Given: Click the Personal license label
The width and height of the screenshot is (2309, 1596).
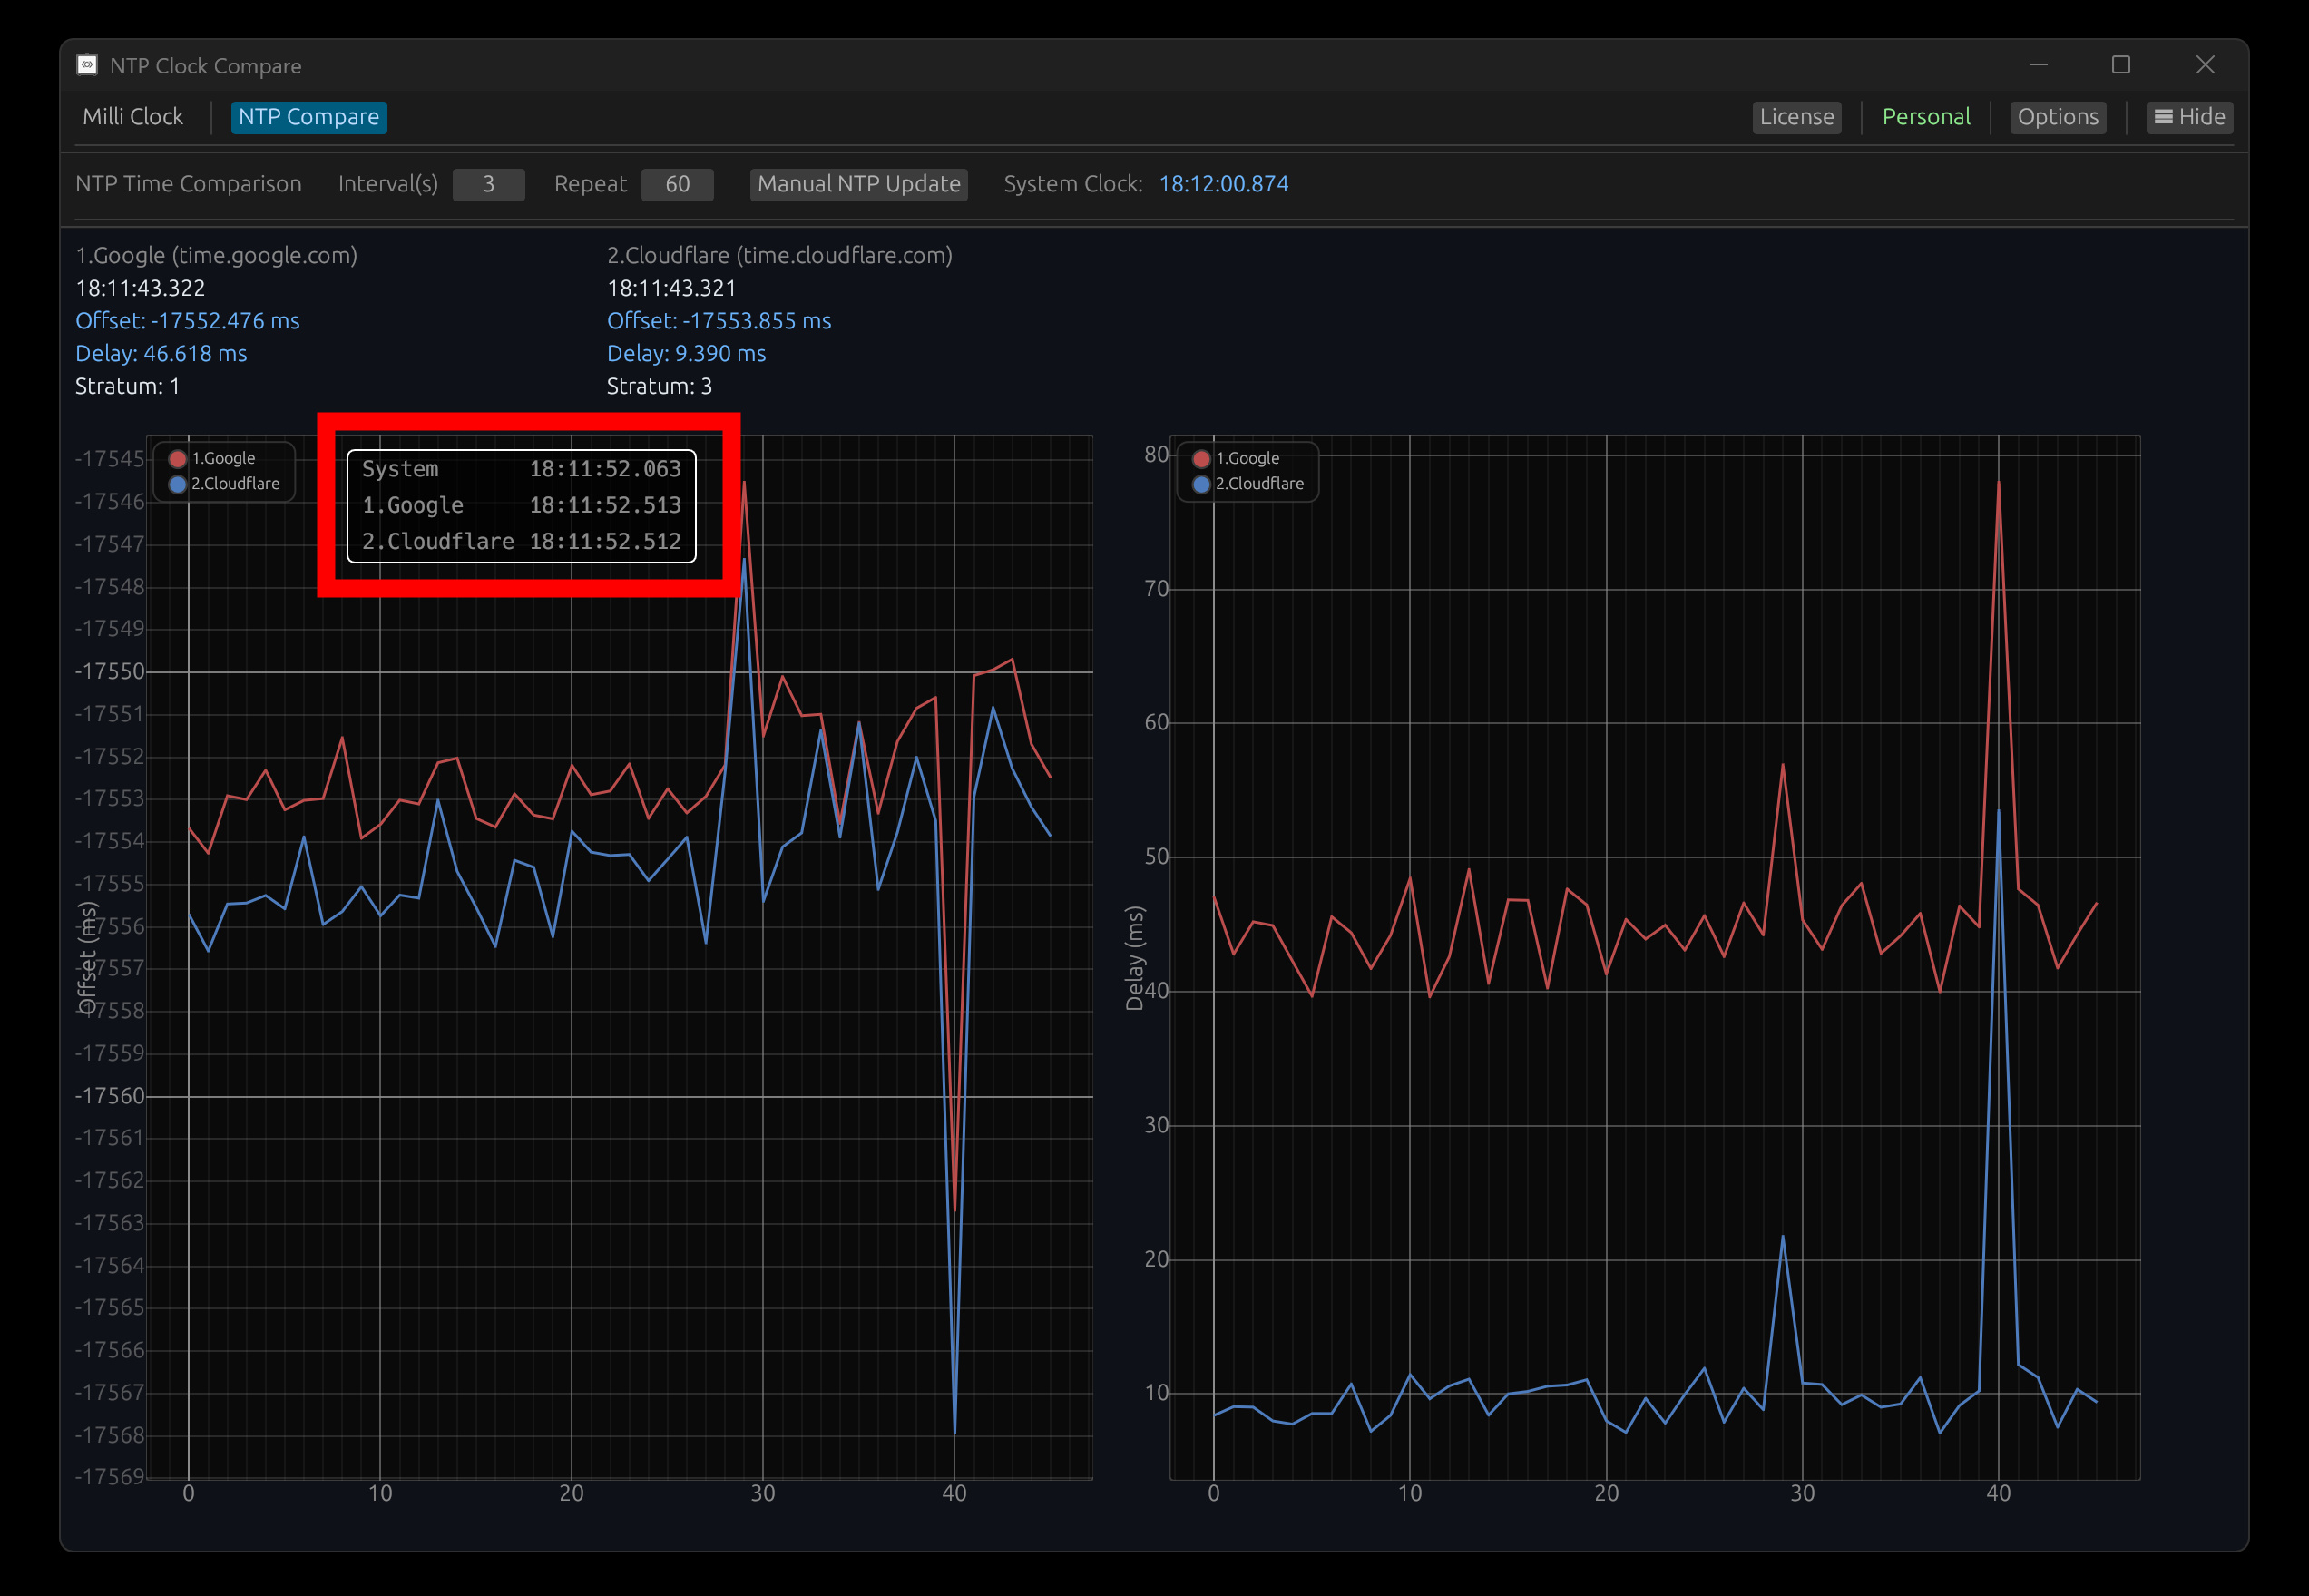Looking at the screenshot, I should coord(1925,117).
